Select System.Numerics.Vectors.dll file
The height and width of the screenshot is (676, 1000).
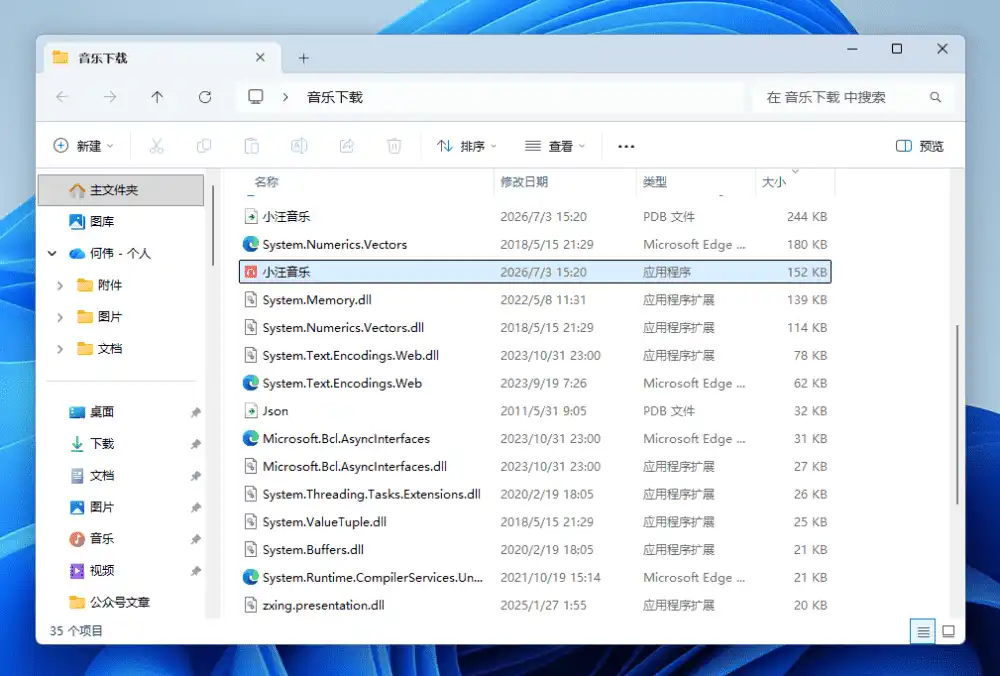tap(535, 327)
